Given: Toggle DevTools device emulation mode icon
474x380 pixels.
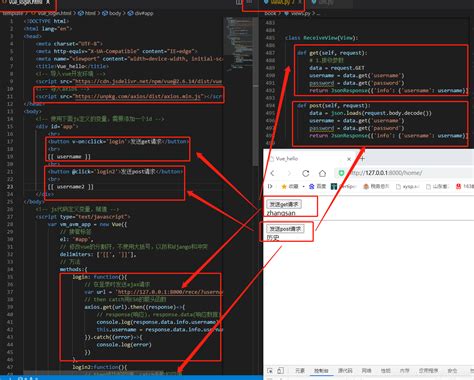Looking at the screenshot, I should point(281,371).
